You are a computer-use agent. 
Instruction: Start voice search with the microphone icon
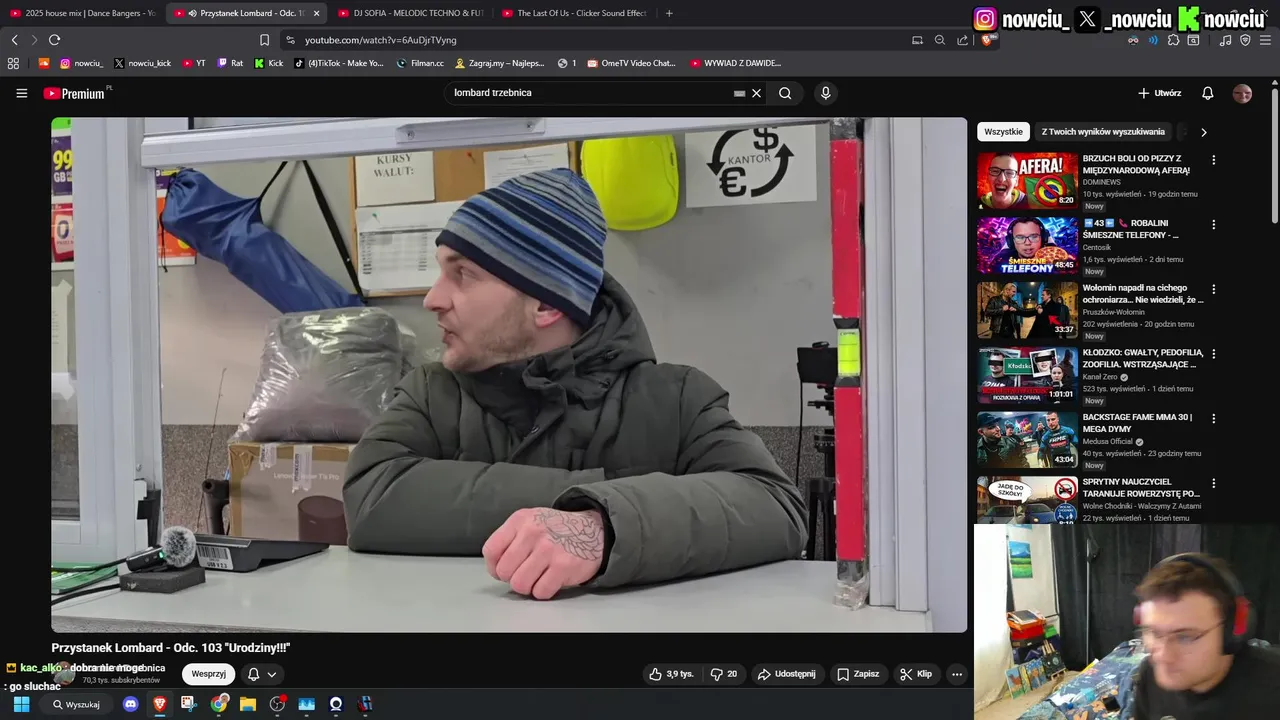pyautogui.click(x=825, y=93)
